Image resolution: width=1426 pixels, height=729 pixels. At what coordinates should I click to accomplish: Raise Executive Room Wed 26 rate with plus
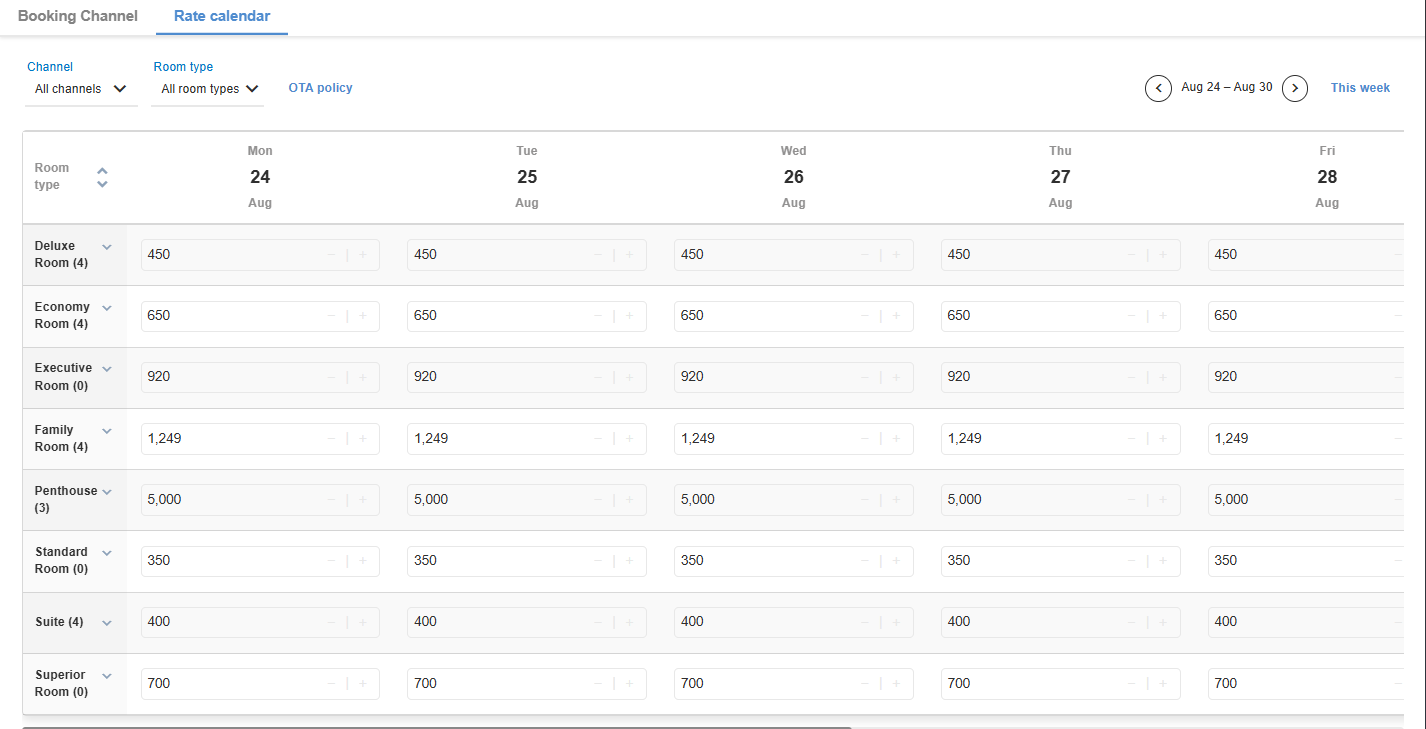[897, 377]
